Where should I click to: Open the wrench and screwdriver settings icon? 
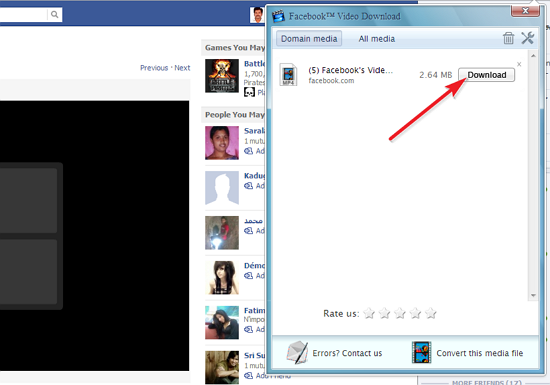[528, 38]
